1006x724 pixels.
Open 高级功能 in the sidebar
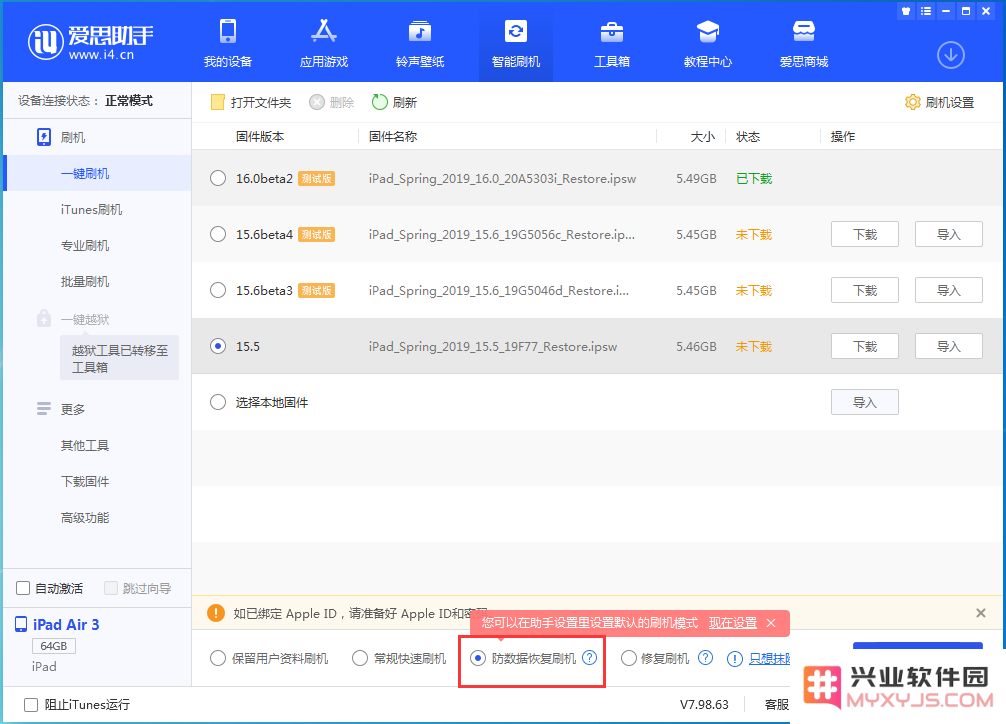(x=85, y=517)
